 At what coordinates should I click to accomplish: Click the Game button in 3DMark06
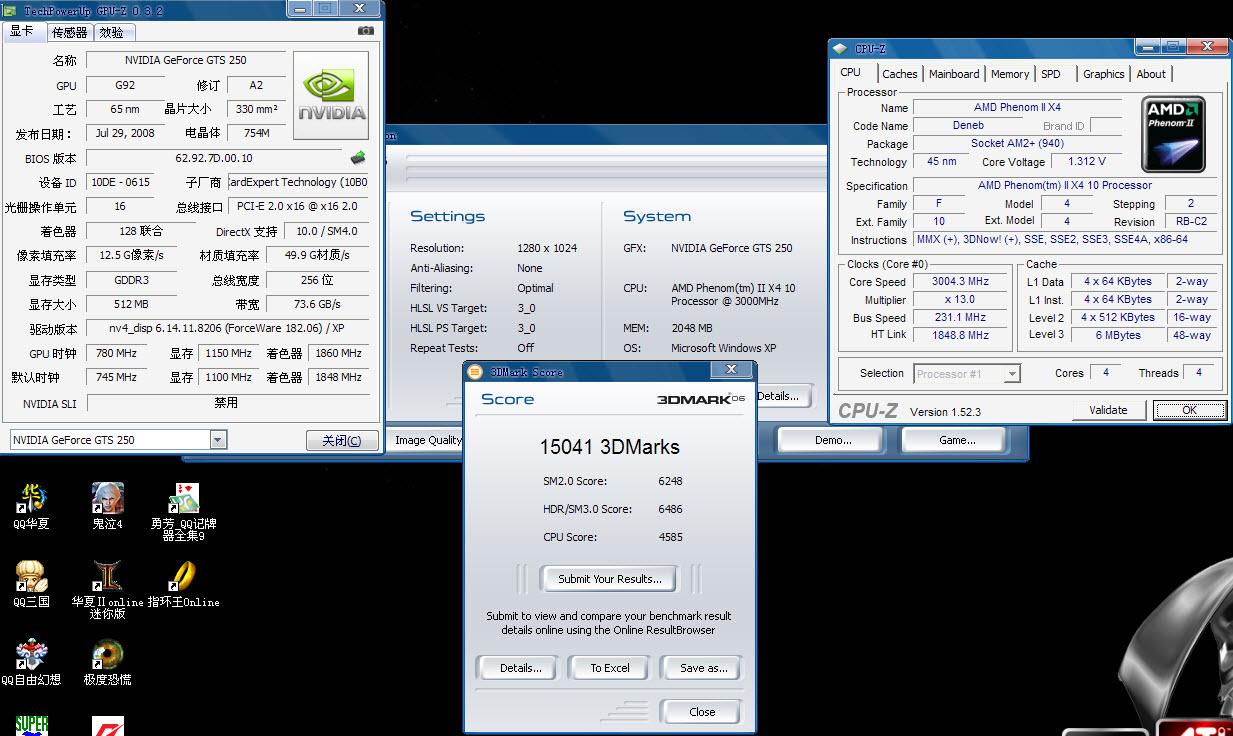pos(956,440)
